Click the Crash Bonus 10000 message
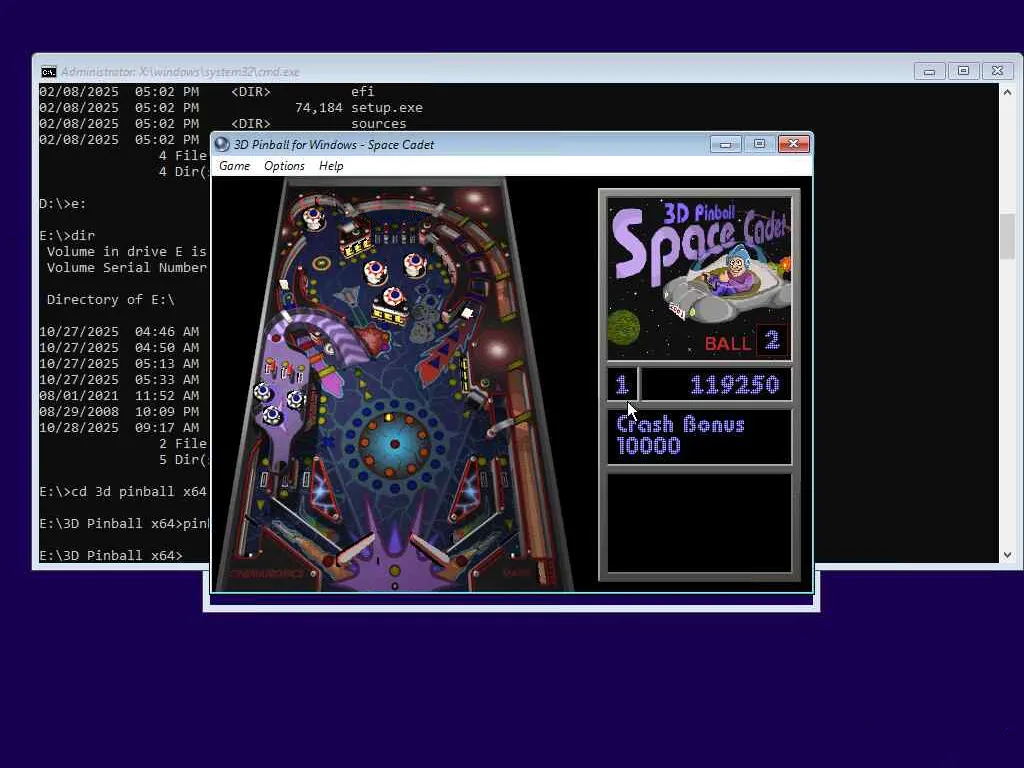Screen dimensions: 1024x768 click(680, 436)
